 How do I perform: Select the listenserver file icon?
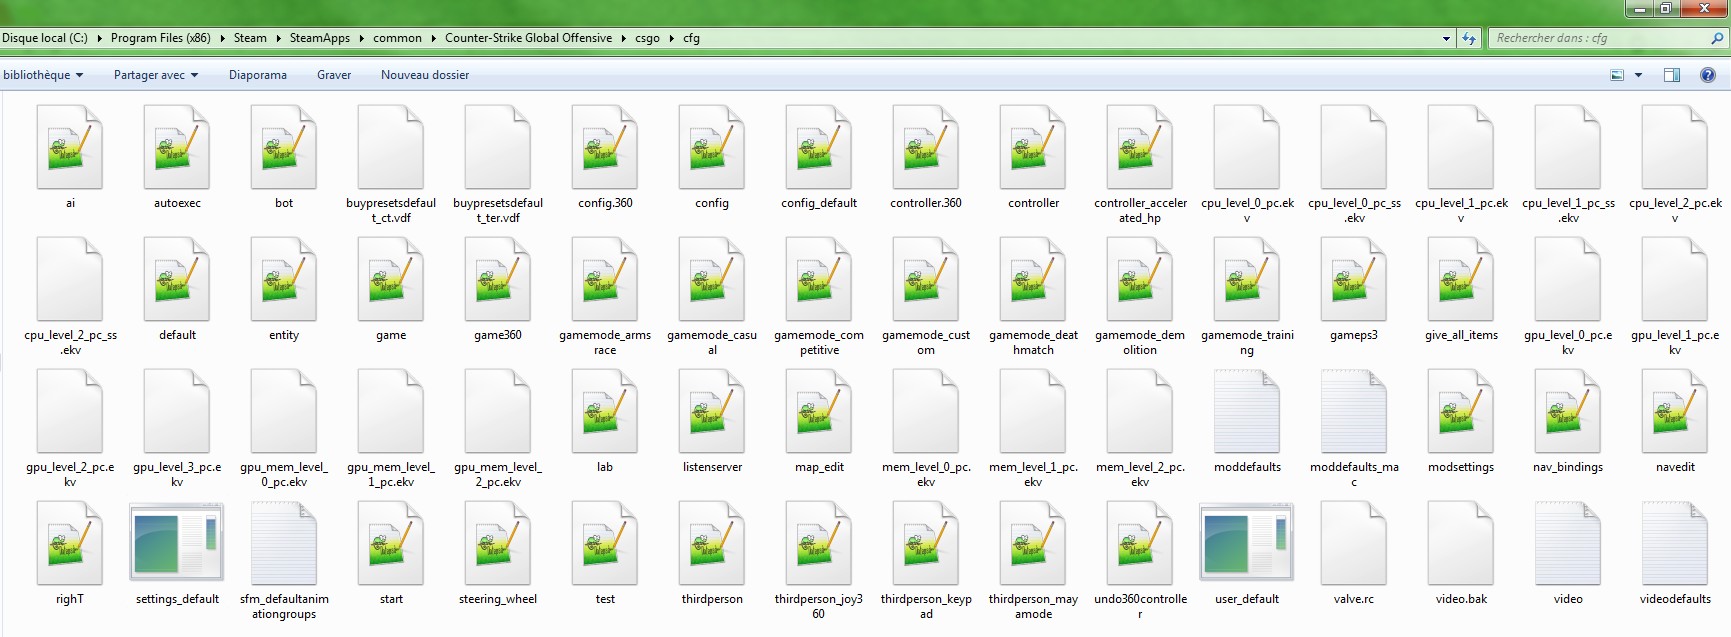712,411
